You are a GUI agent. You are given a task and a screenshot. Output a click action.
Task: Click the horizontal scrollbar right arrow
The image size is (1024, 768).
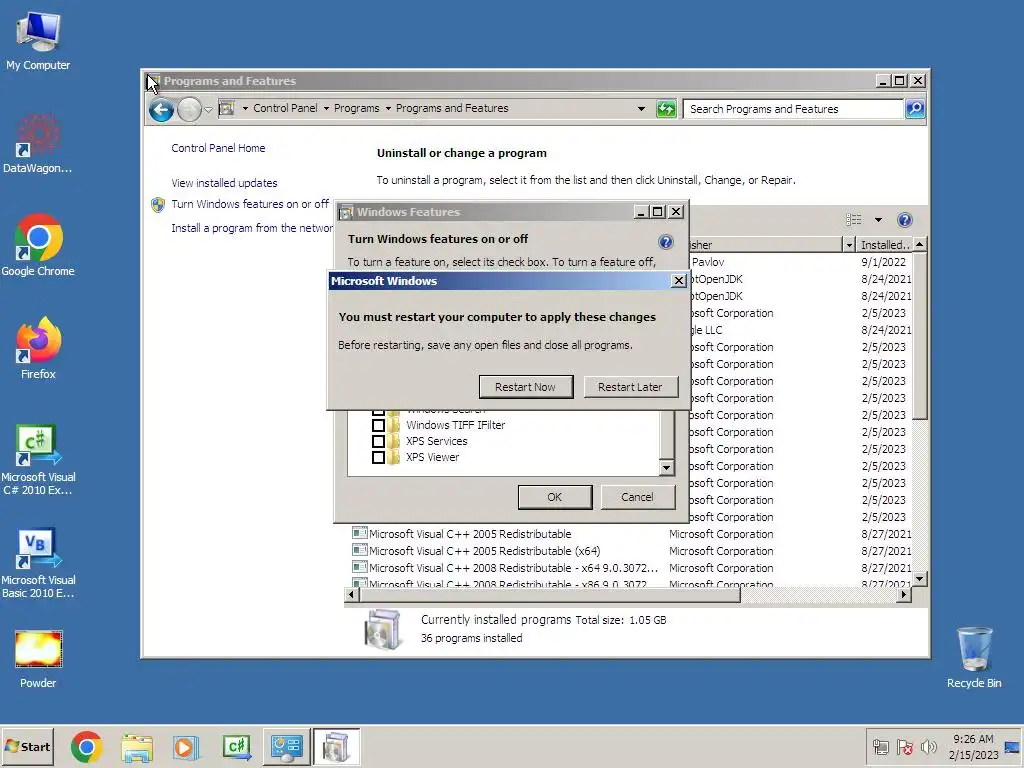click(904, 594)
